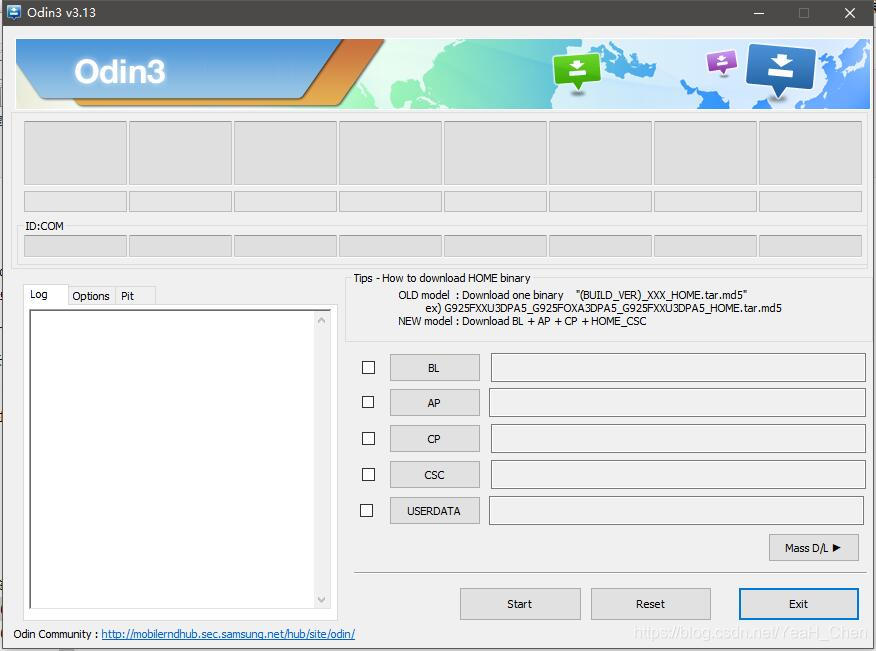The height and width of the screenshot is (651, 876).
Task: Switch to the Pit tab
Action: [x=134, y=296]
